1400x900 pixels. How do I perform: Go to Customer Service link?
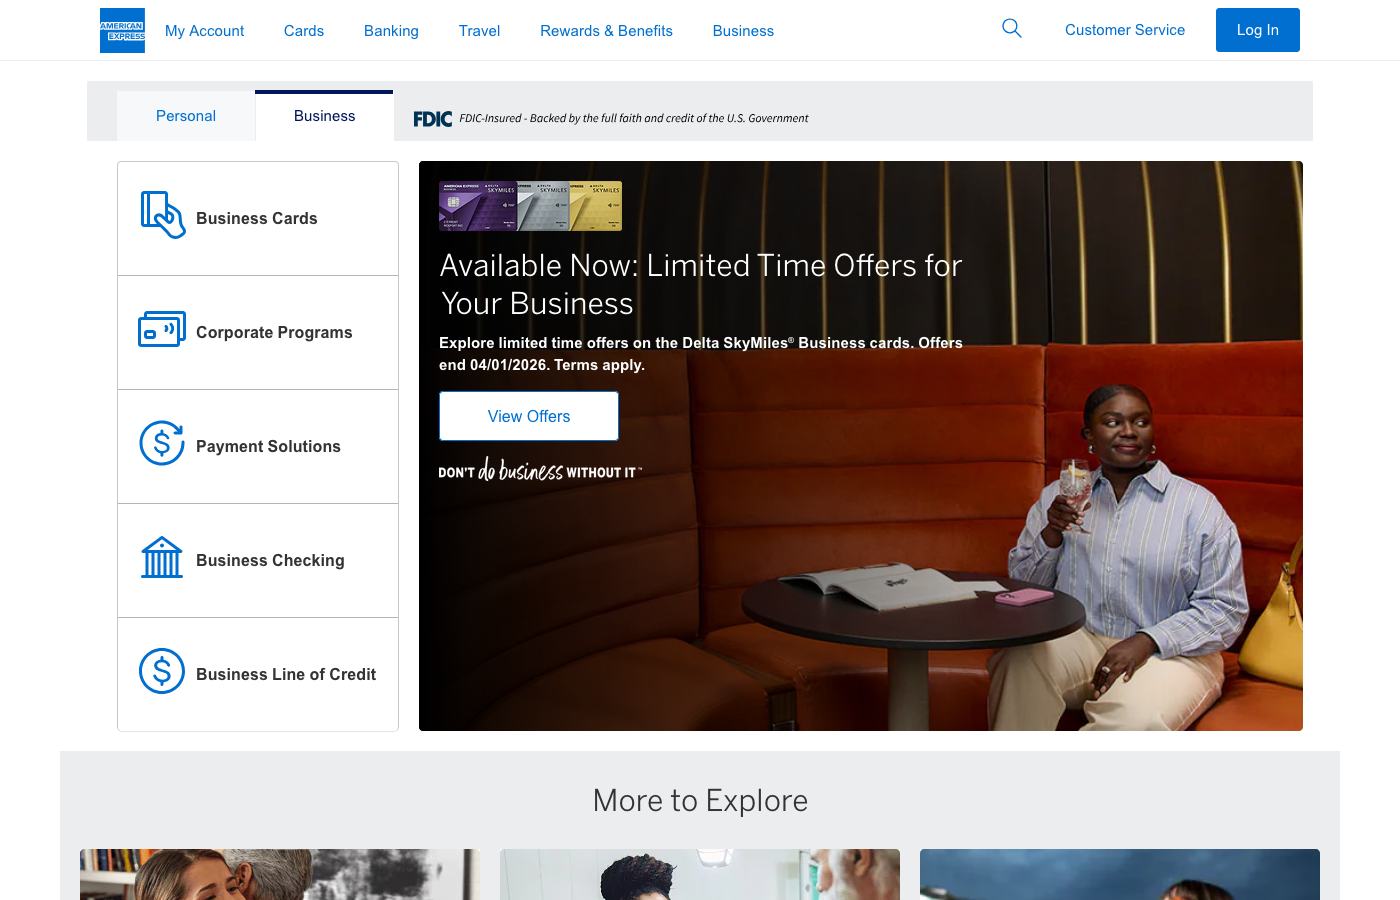point(1124,30)
